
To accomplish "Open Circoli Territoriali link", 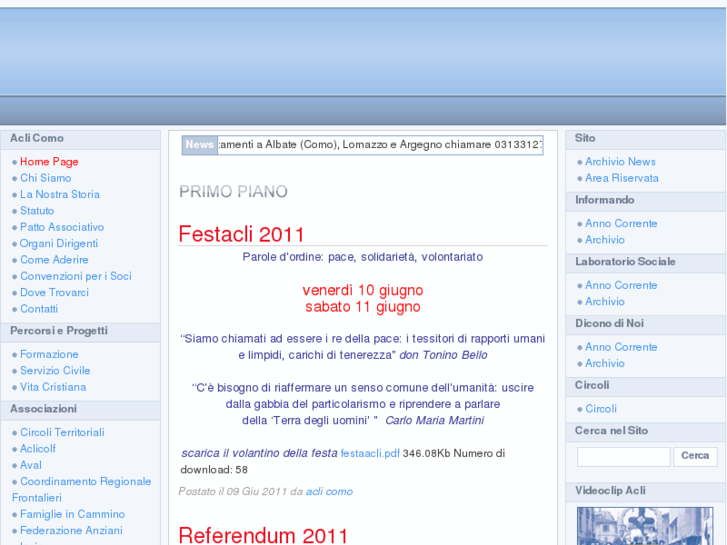I will 62,432.
